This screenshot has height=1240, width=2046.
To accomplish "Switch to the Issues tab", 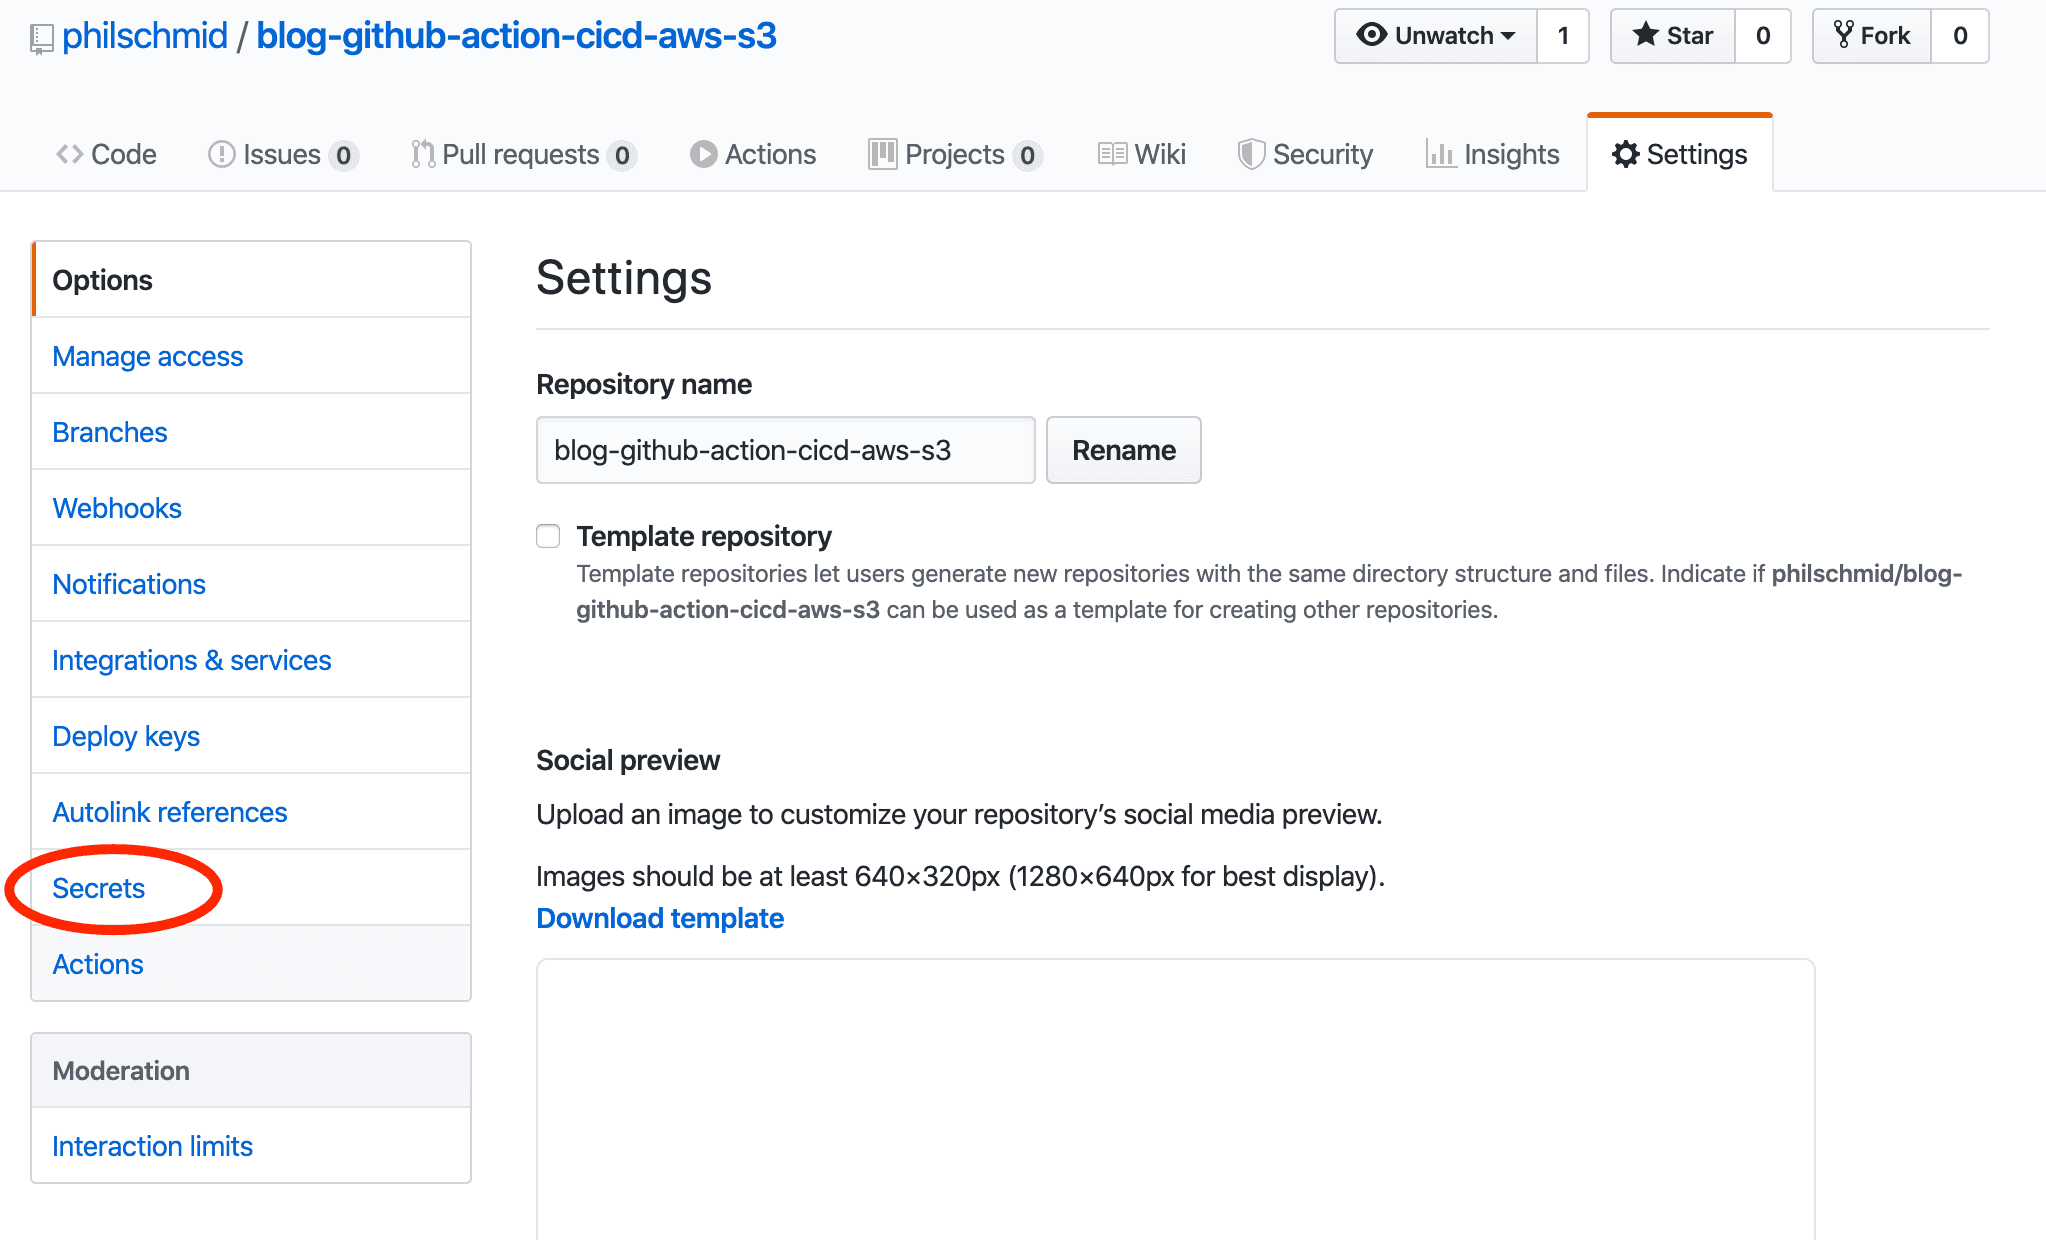I will (283, 154).
